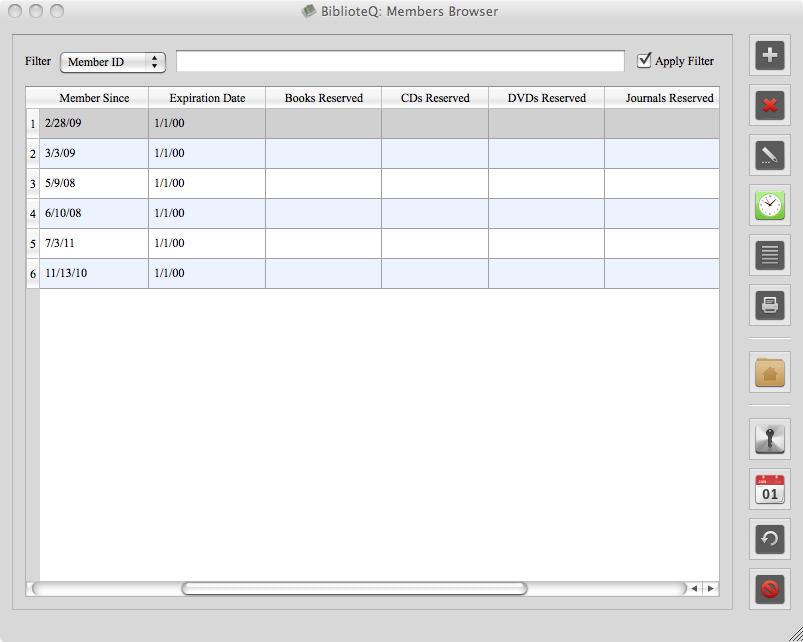Click the calendar 01 icon
The image size is (803, 642).
[x=770, y=489]
